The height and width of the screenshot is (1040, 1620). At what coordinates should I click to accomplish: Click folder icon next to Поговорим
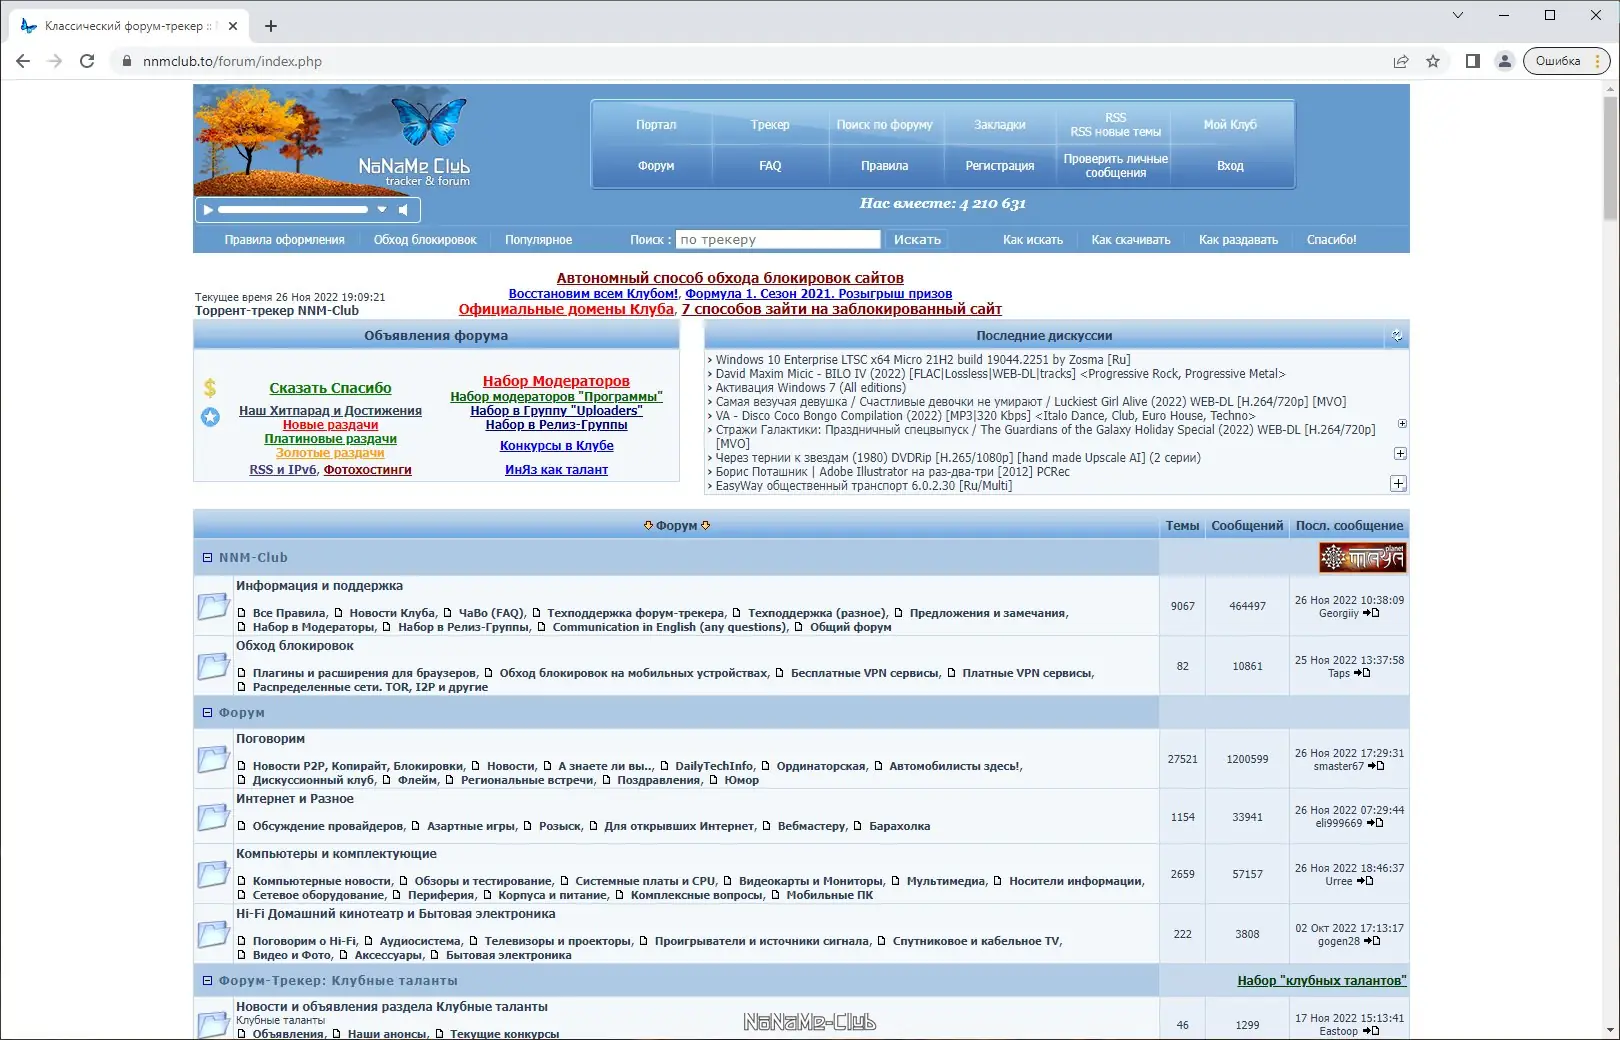coord(213,759)
